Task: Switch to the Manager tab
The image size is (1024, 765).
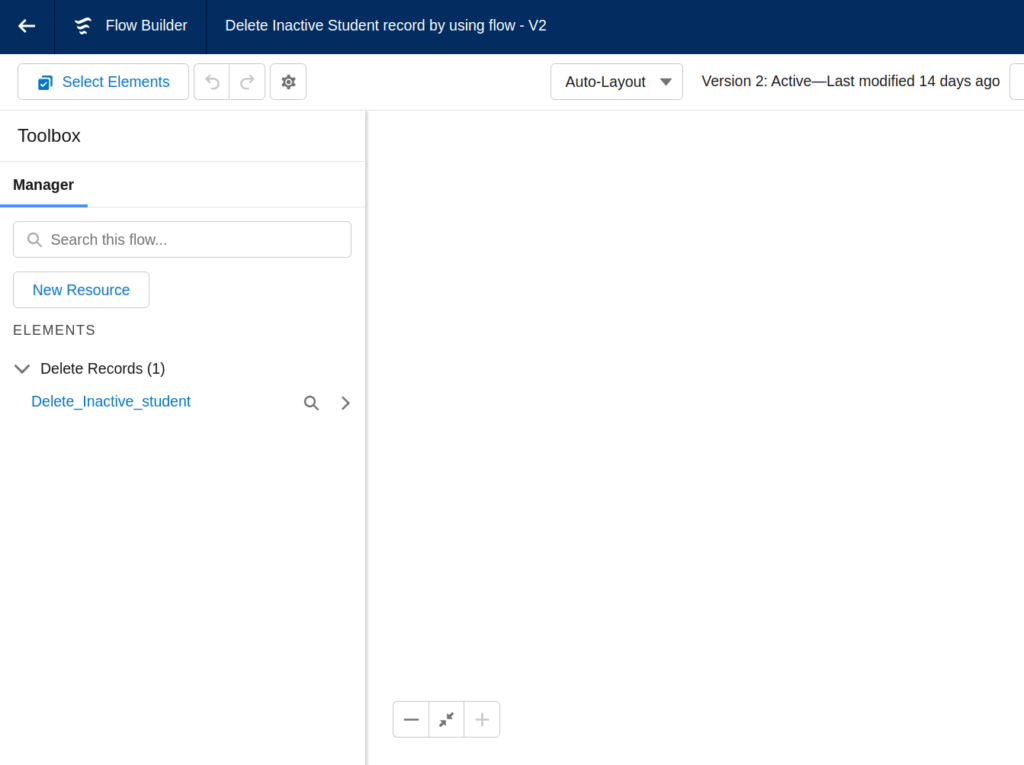Action: point(43,185)
